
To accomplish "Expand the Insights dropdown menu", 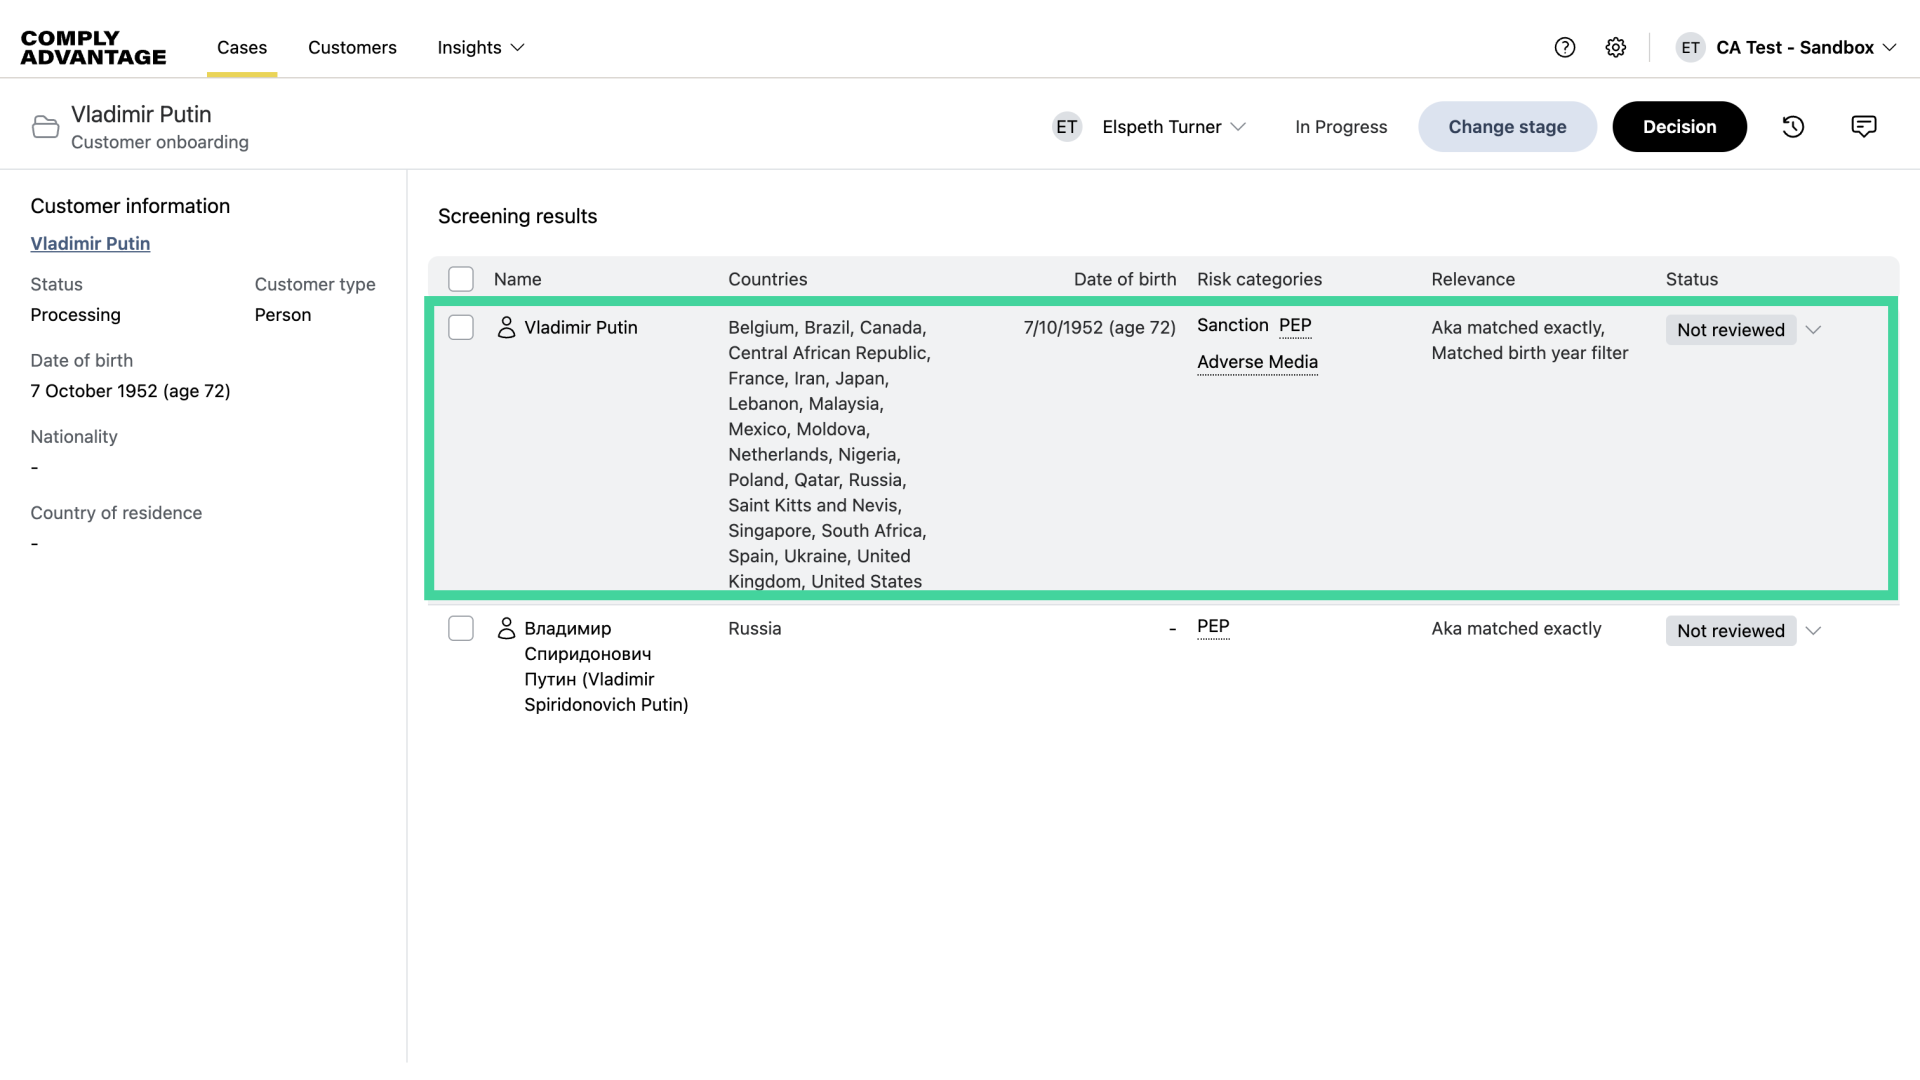I will (x=481, y=48).
